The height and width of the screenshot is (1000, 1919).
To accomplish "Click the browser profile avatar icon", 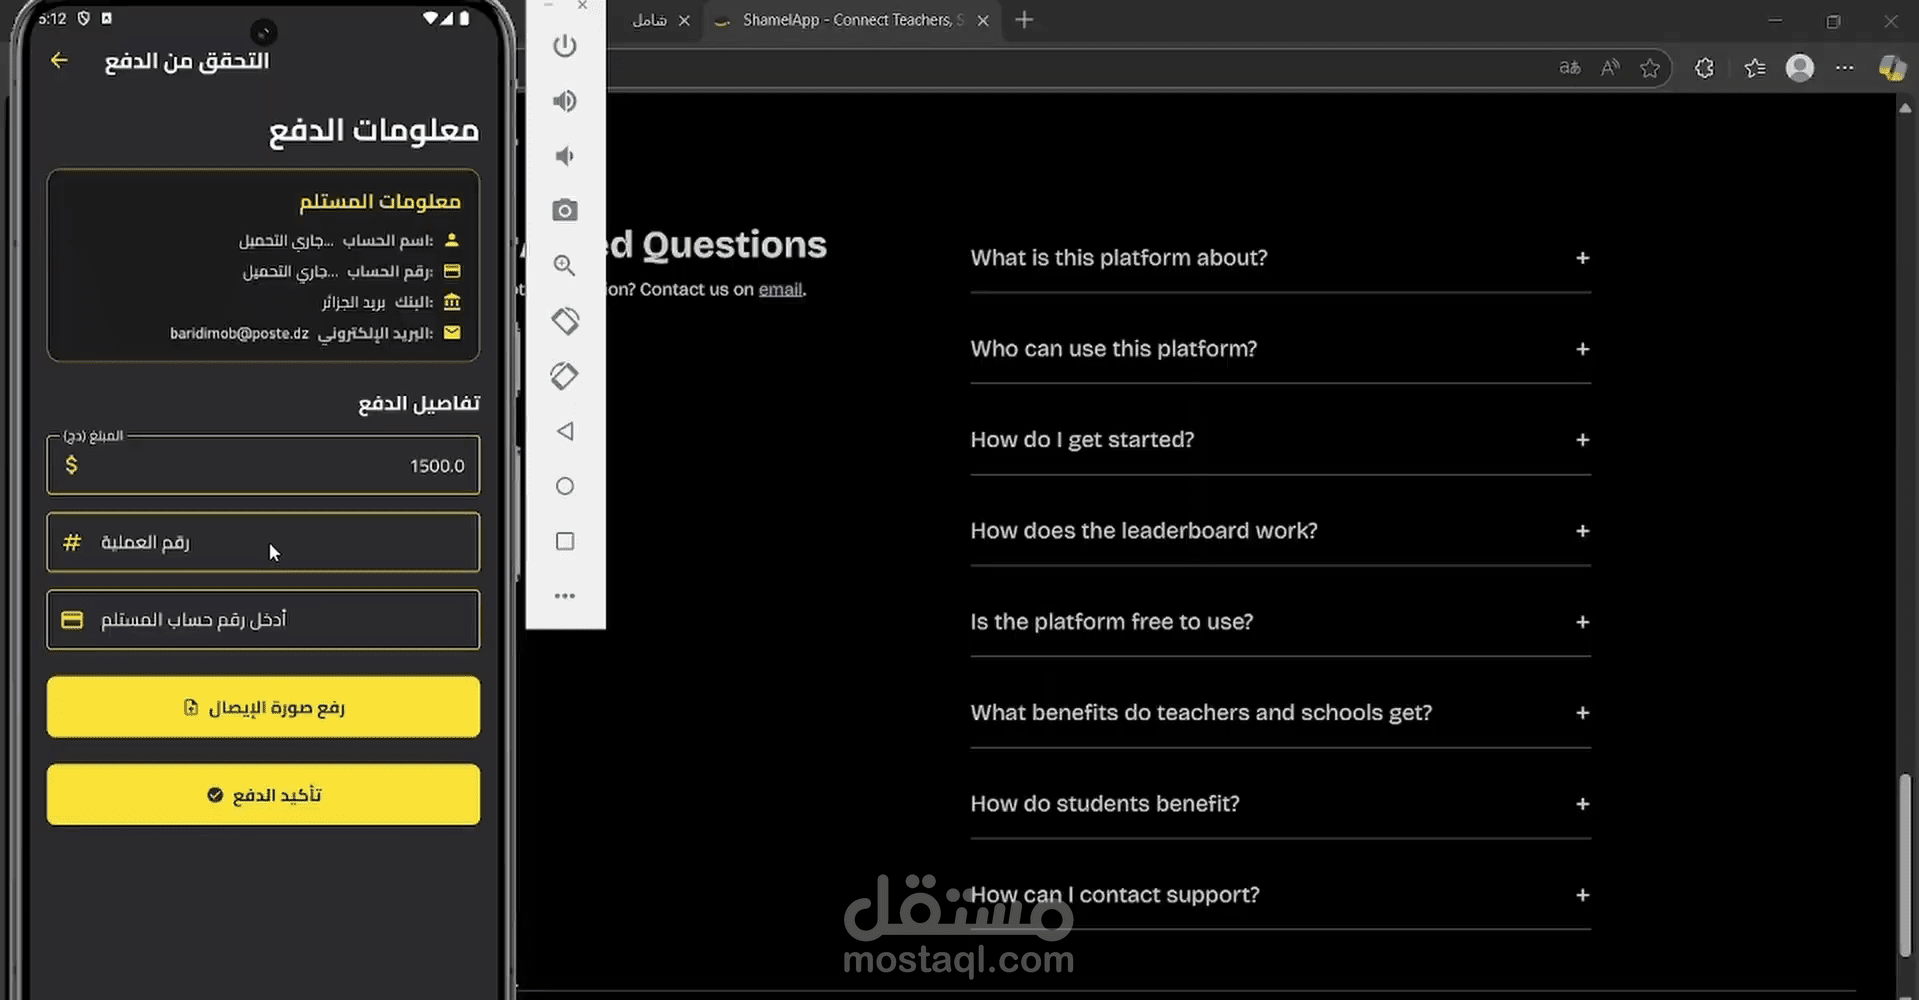I will coord(1800,68).
